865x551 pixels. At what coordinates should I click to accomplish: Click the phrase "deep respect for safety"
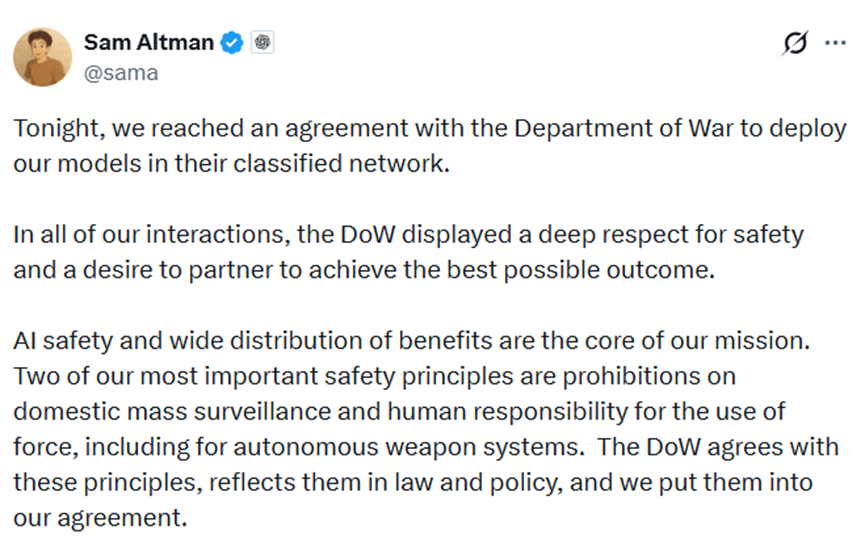pos(696,236)
